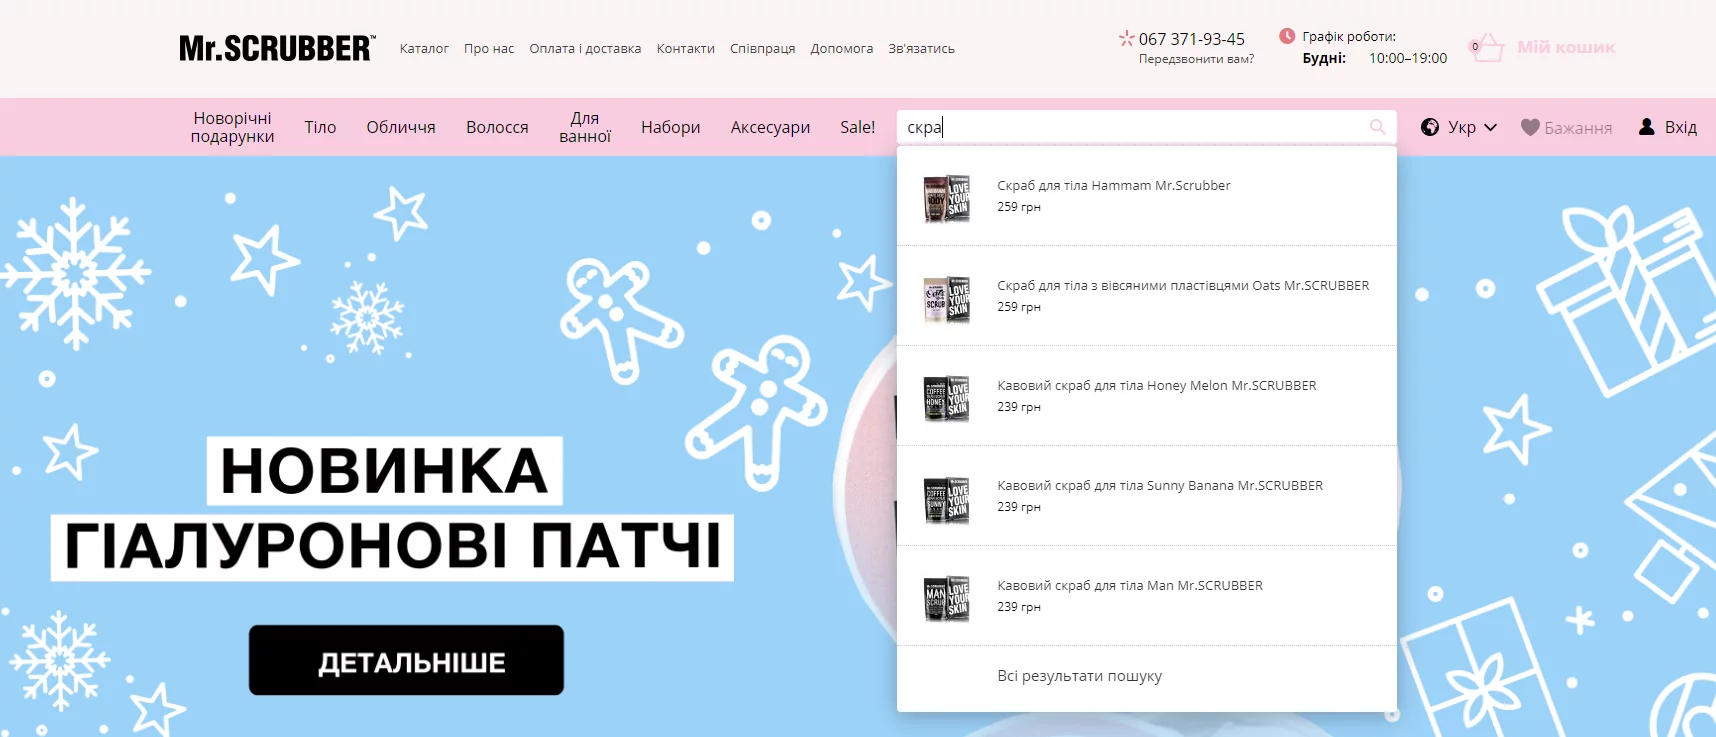Open the shopping basket icon
Screen dimensions: 1716x737
point(1487,47)
